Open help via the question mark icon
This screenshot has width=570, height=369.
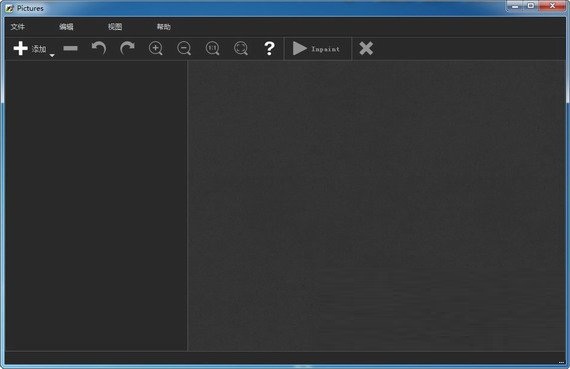point(269,48)
